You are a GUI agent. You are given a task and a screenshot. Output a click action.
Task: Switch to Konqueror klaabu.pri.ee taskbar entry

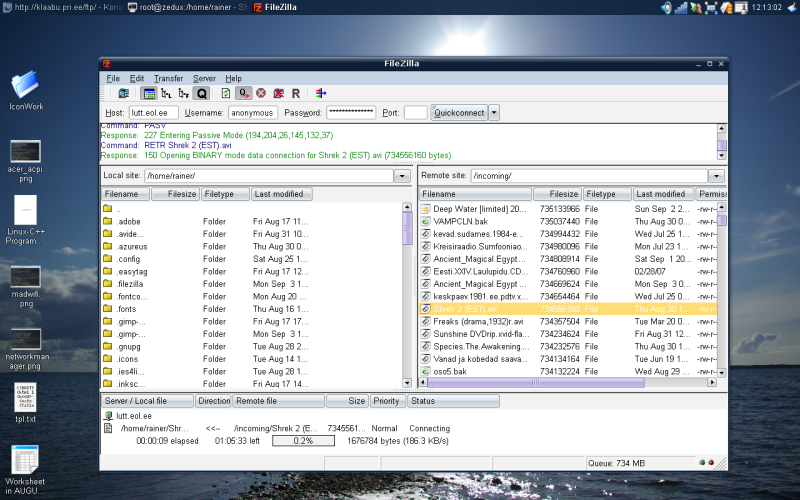pos(62,7)
